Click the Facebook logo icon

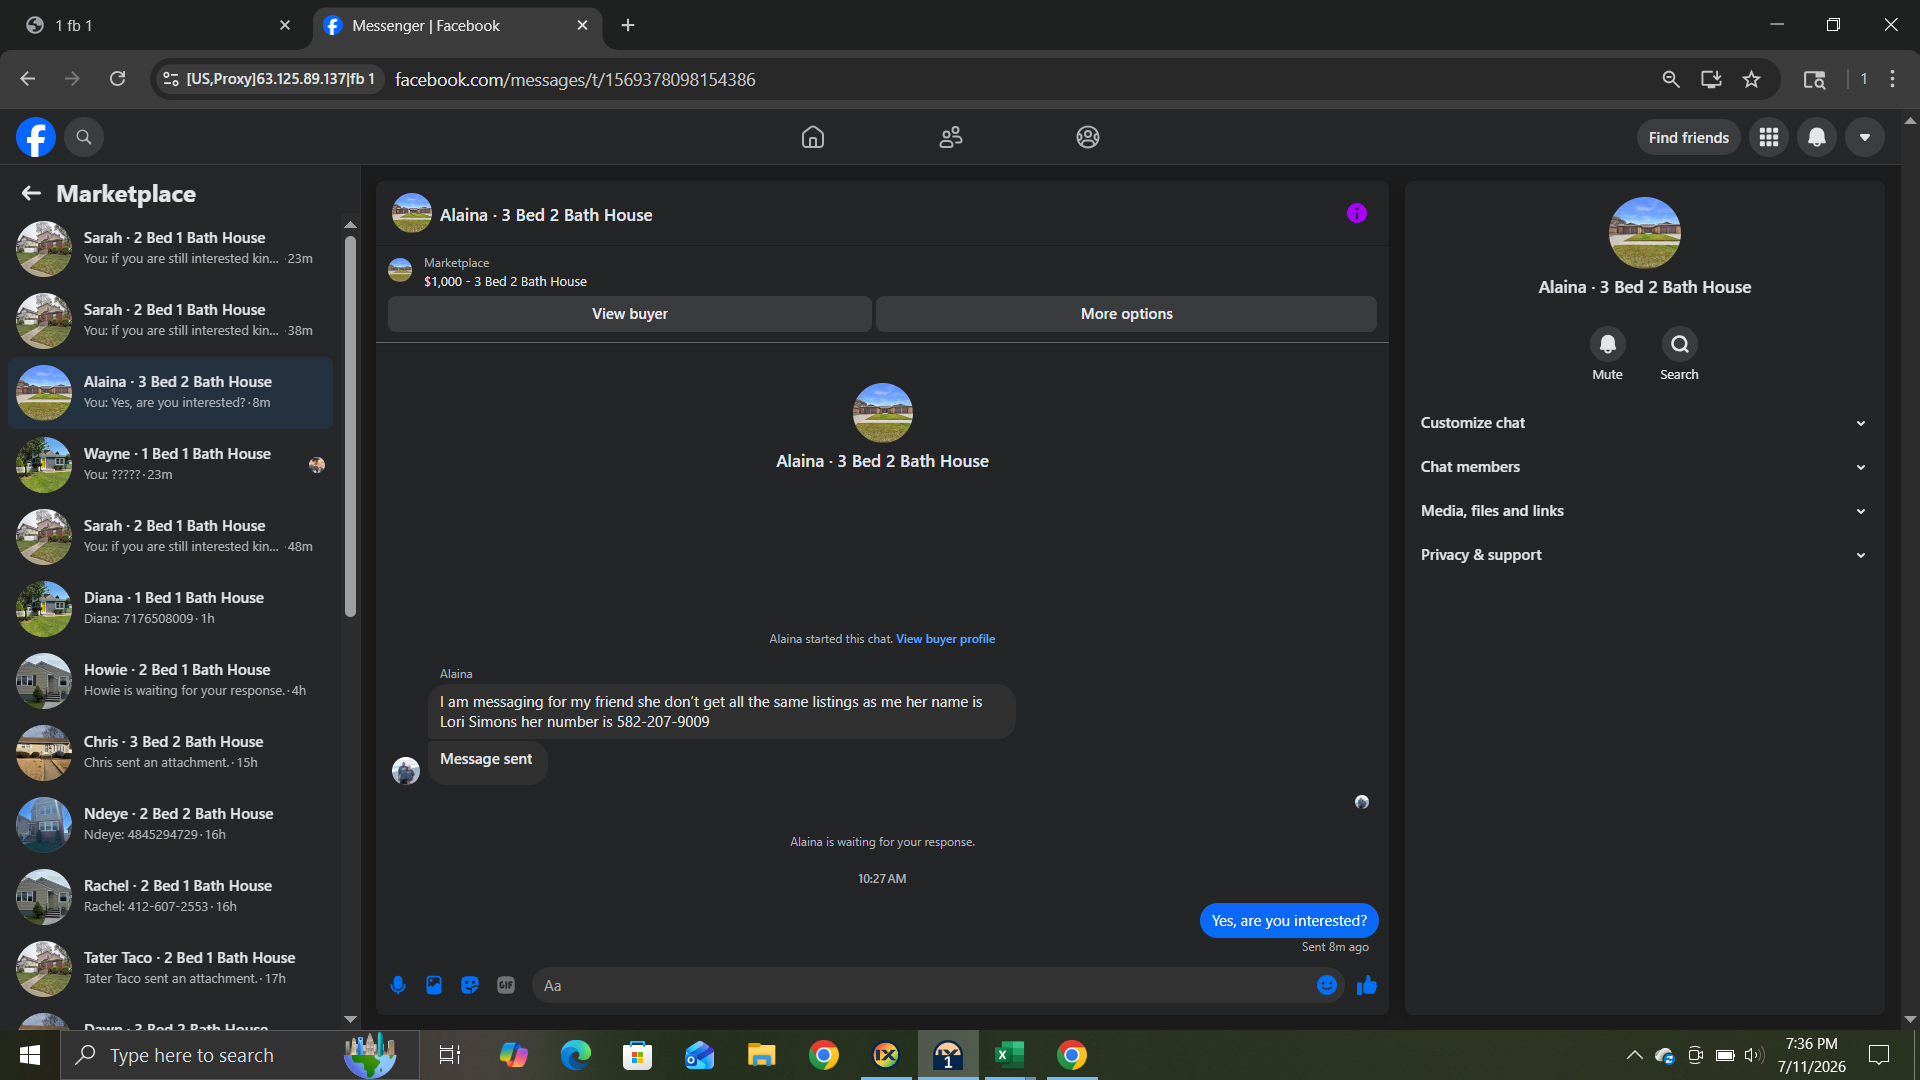pyautogui.click(x=36, y=137)
